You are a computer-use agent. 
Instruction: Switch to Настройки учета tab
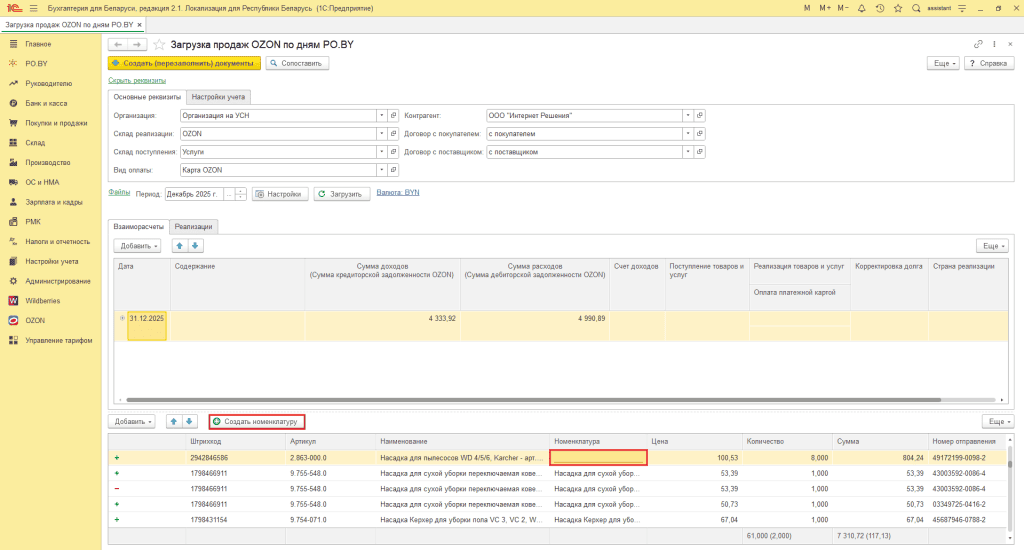pyautogui.click(x=218, y=97)
